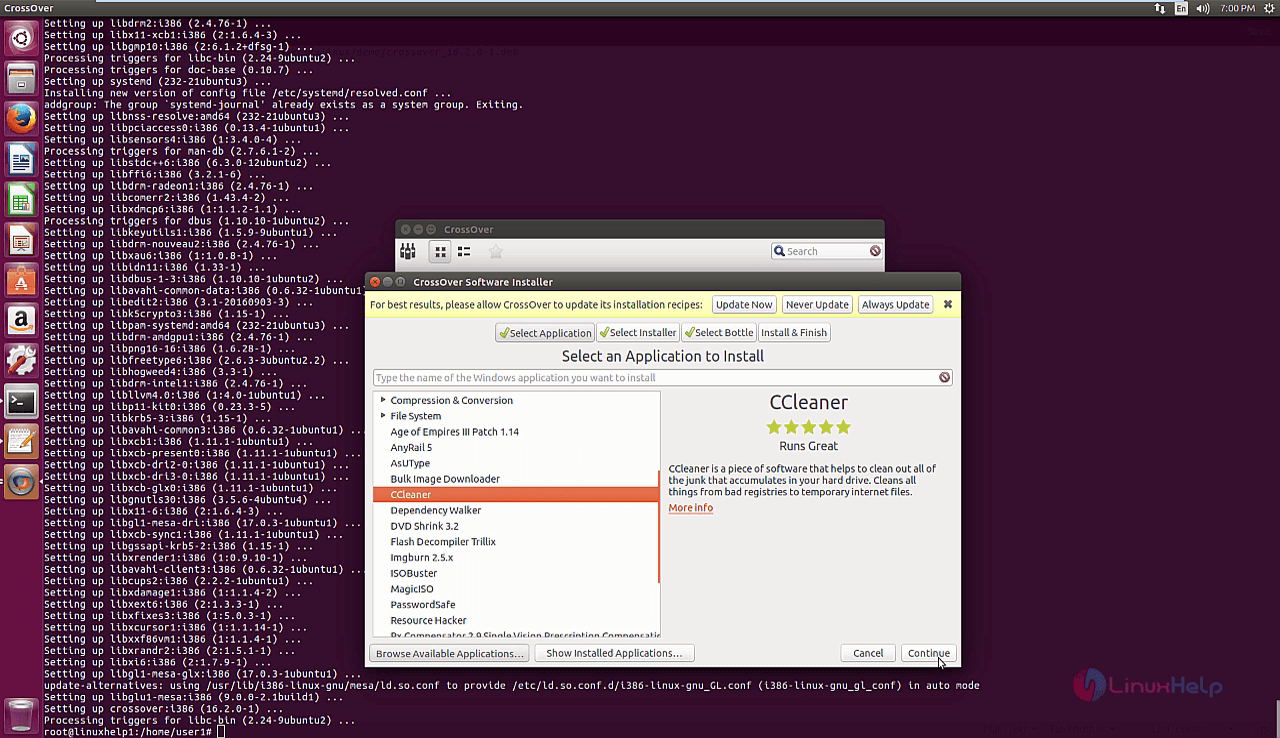Go to the Install & Finish step
Screen dimensions: 1280x738
[794, 333]
